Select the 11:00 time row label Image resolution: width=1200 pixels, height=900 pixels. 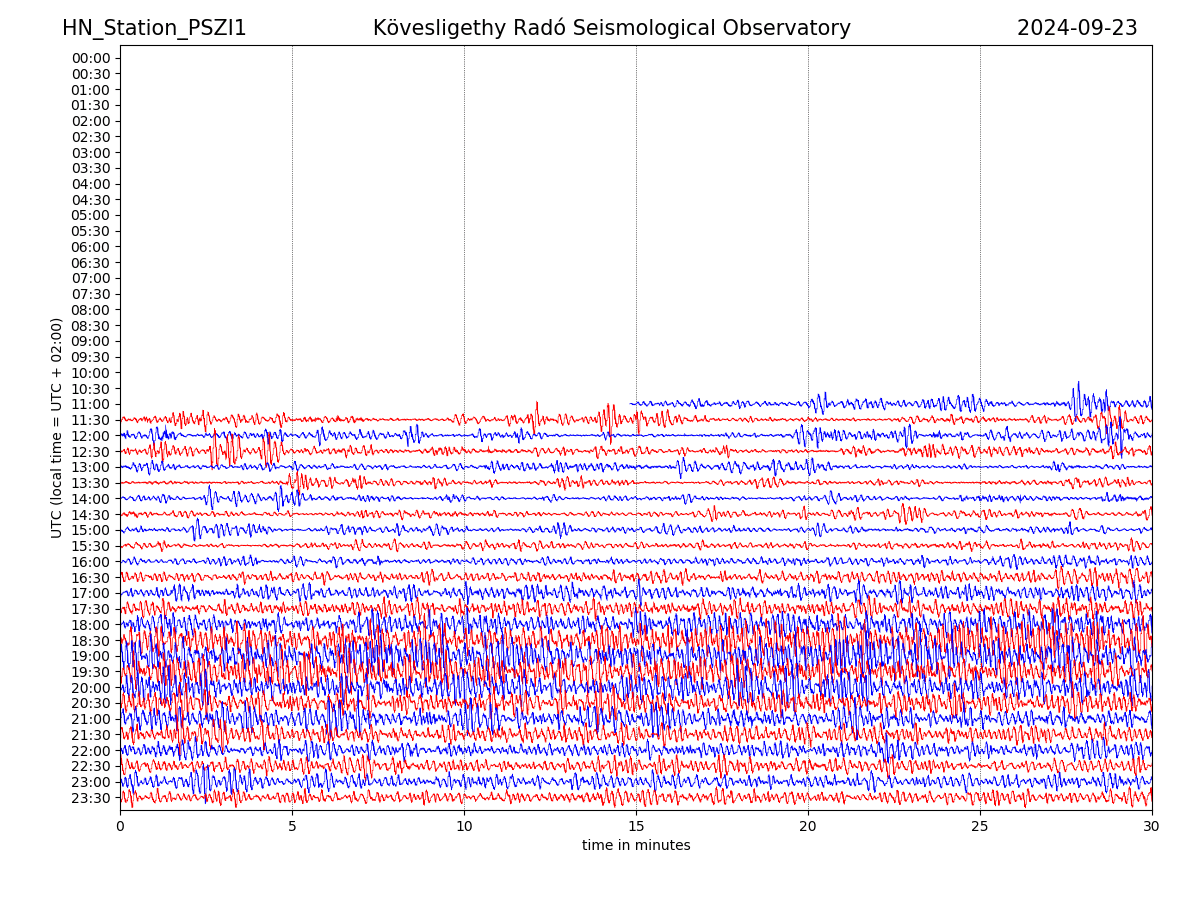pyautogui.click(x=90, y=404)
